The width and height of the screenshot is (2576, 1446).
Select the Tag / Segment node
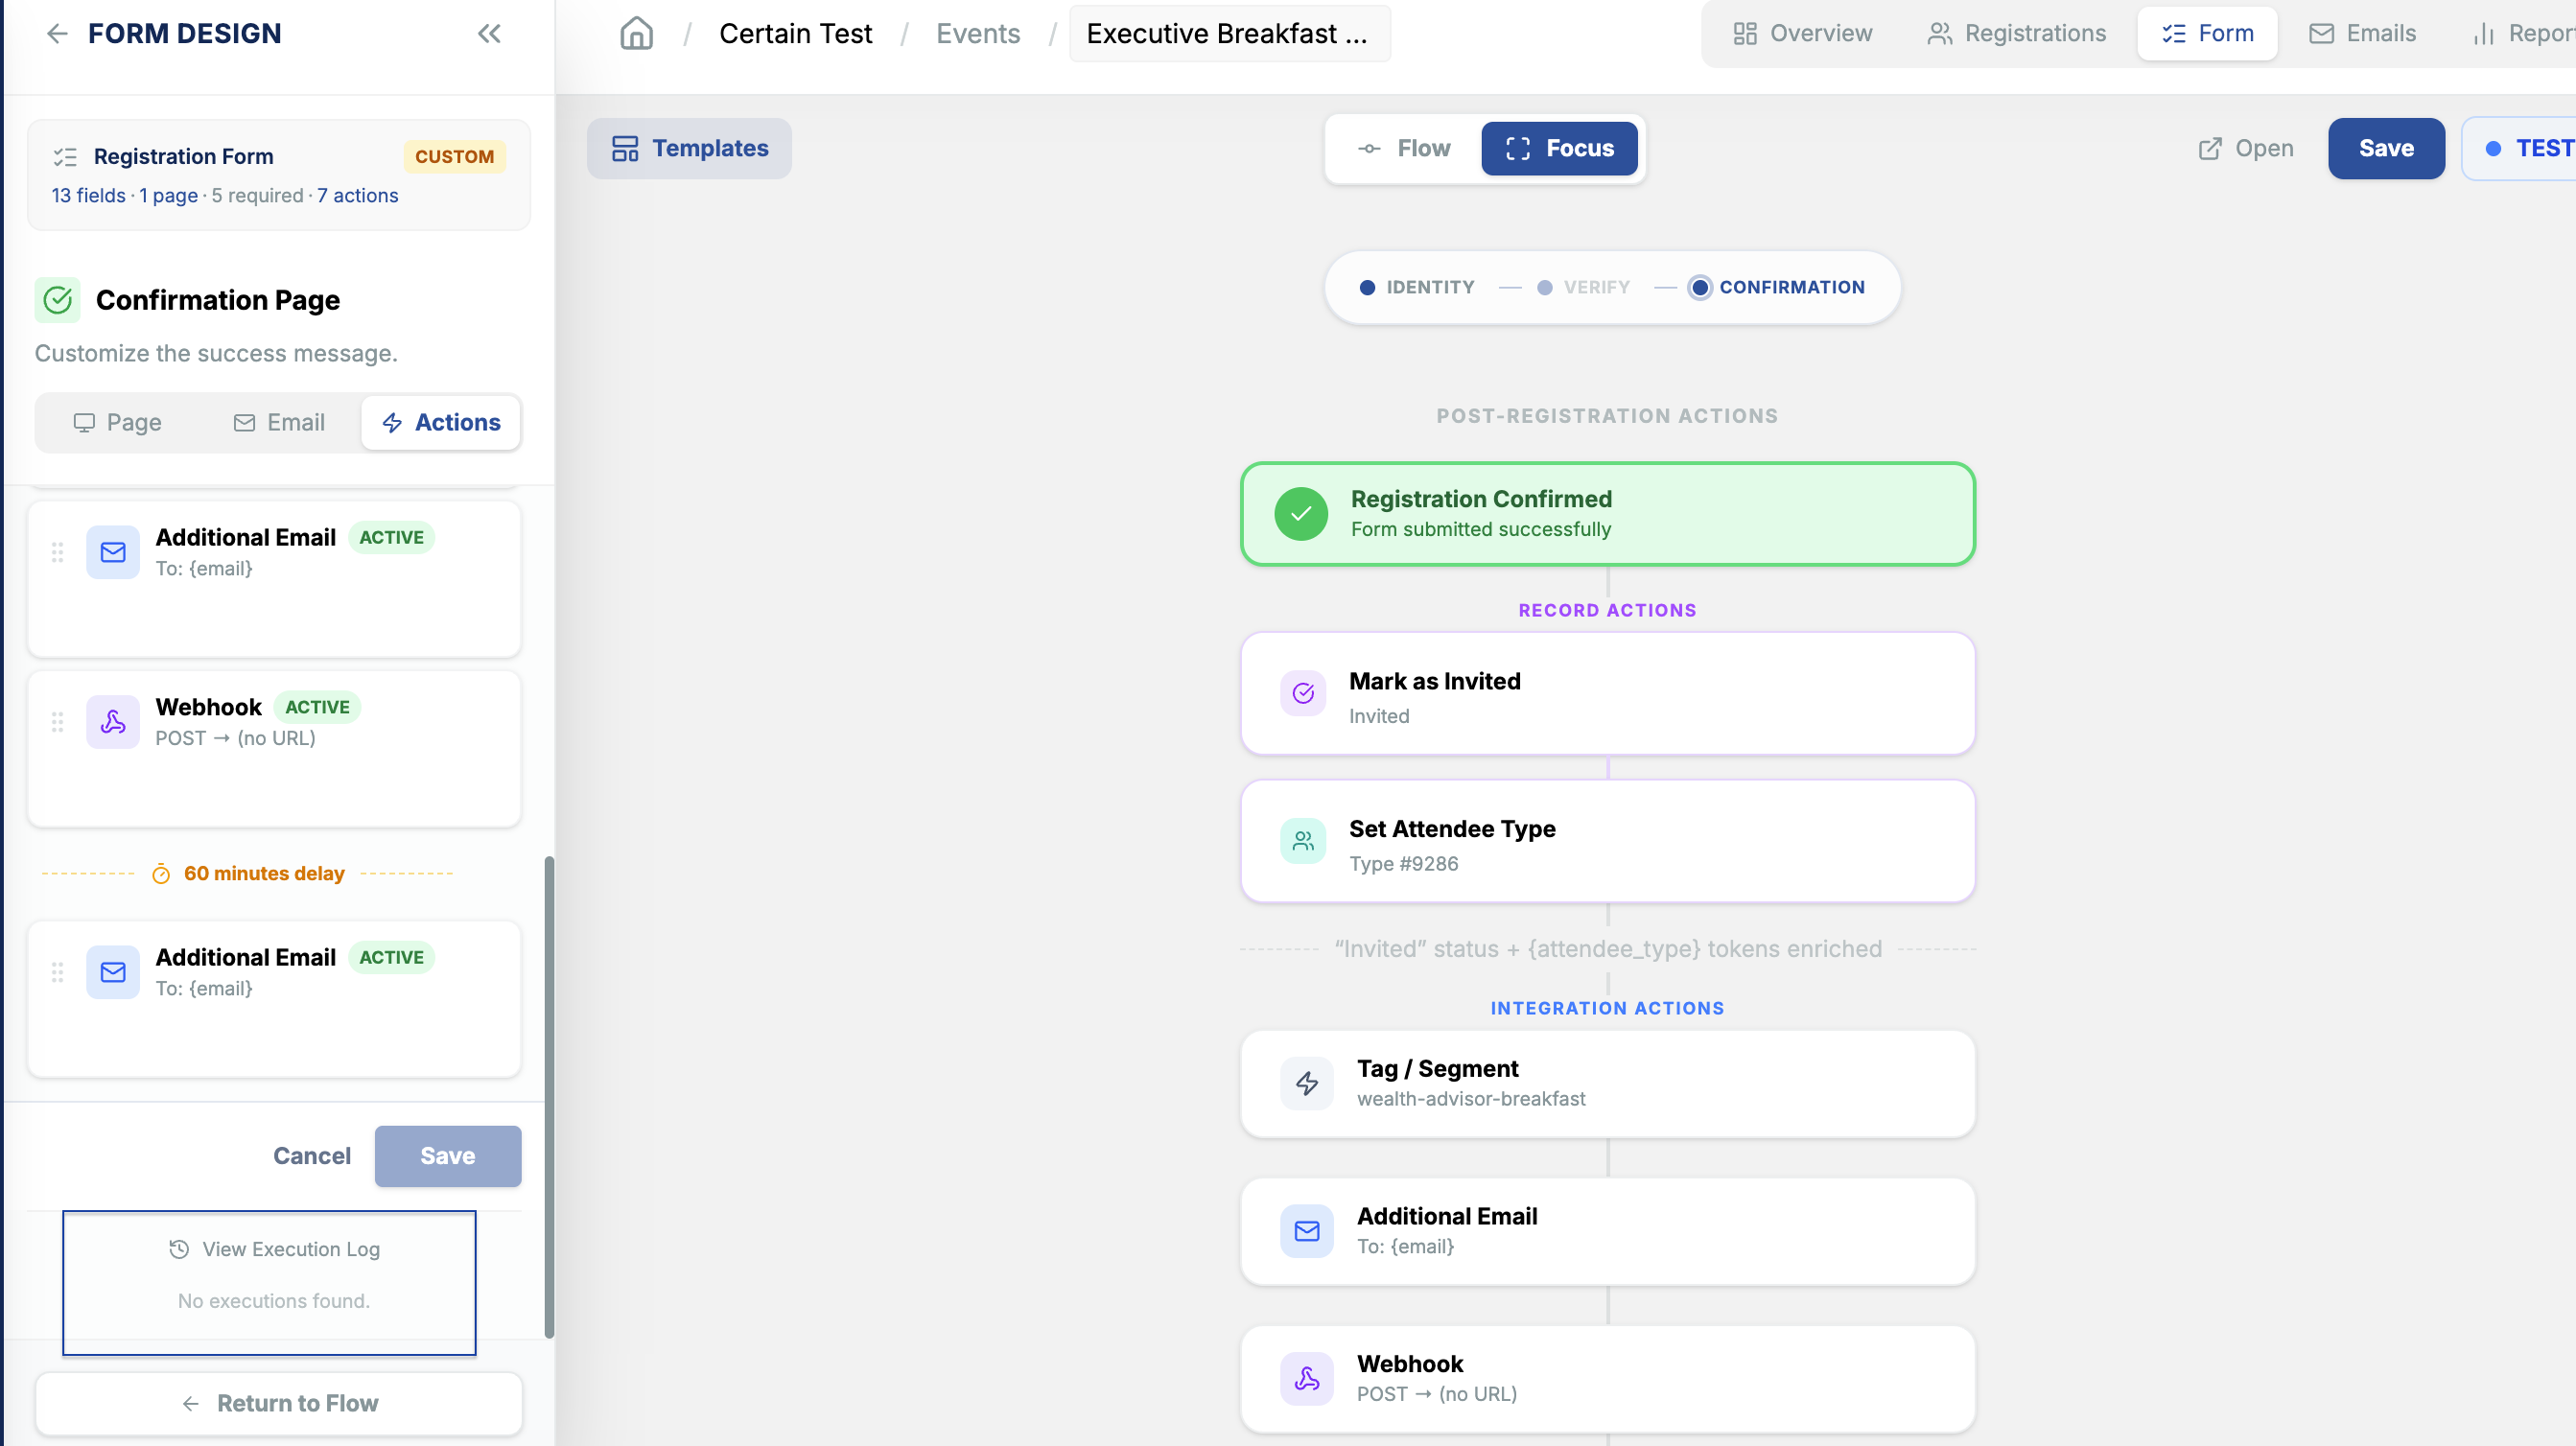[x=1607, y=1083]
